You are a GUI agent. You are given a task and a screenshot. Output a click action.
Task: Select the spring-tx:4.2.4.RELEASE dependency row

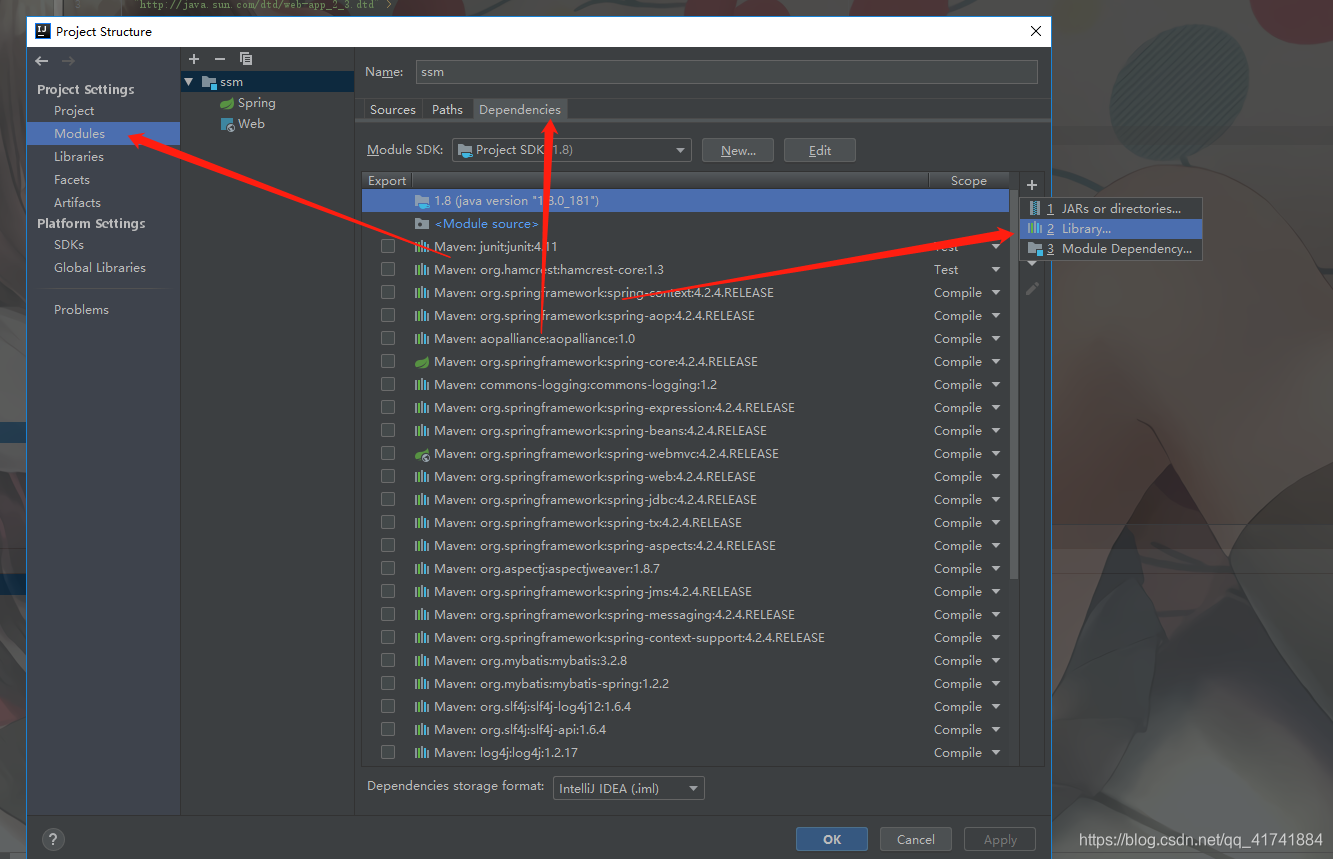[x=686, y=523]
